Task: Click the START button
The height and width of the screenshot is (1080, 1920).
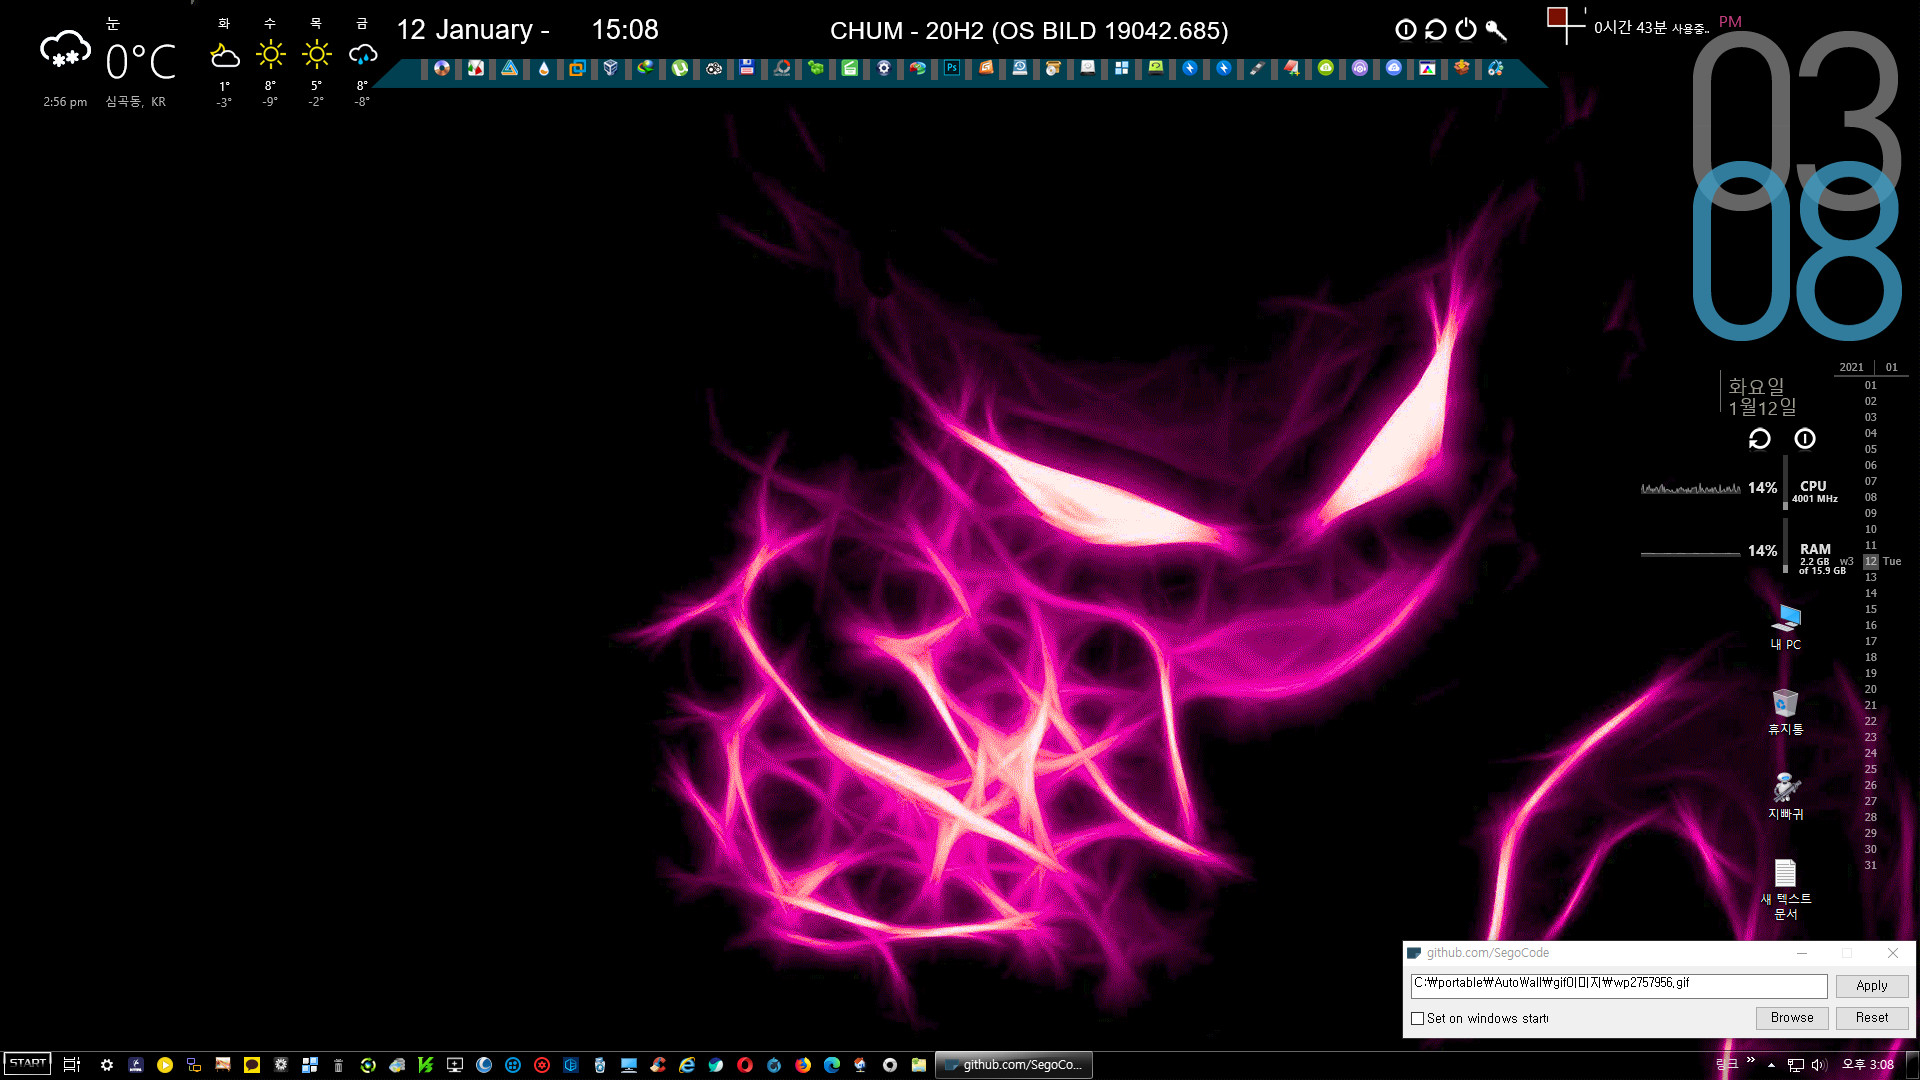Action: tap(28, 1064)
